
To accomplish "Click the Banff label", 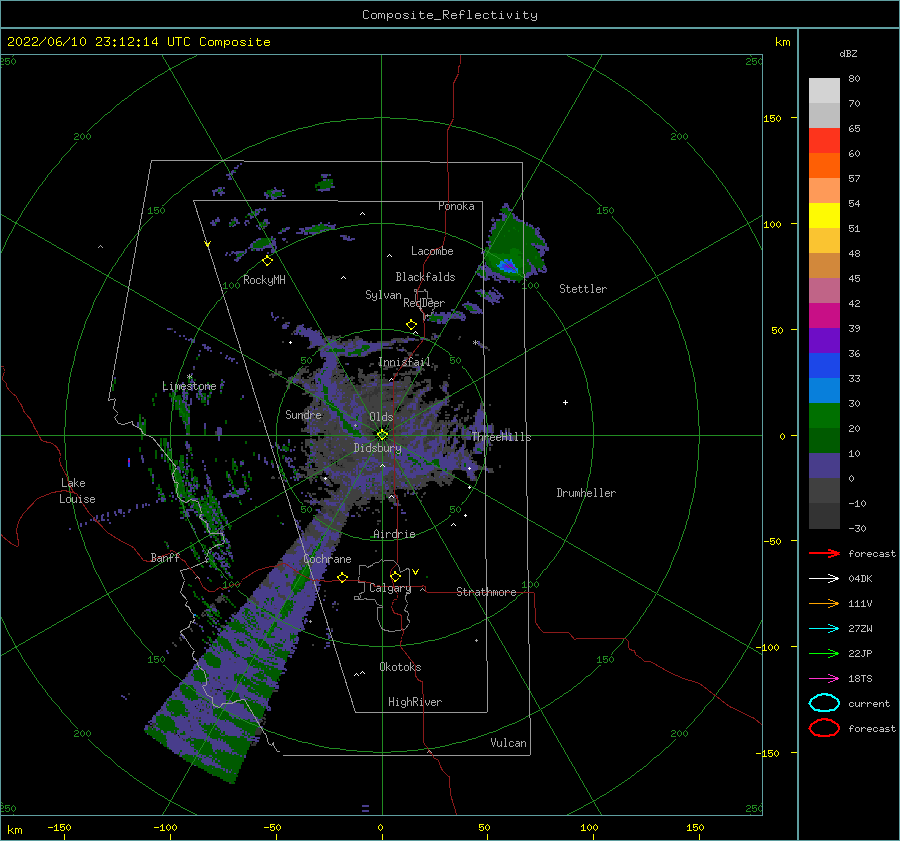I will click(165, 557).
